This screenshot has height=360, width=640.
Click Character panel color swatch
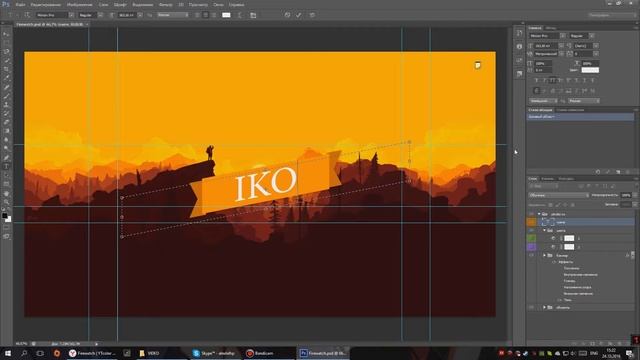(590, 70)
